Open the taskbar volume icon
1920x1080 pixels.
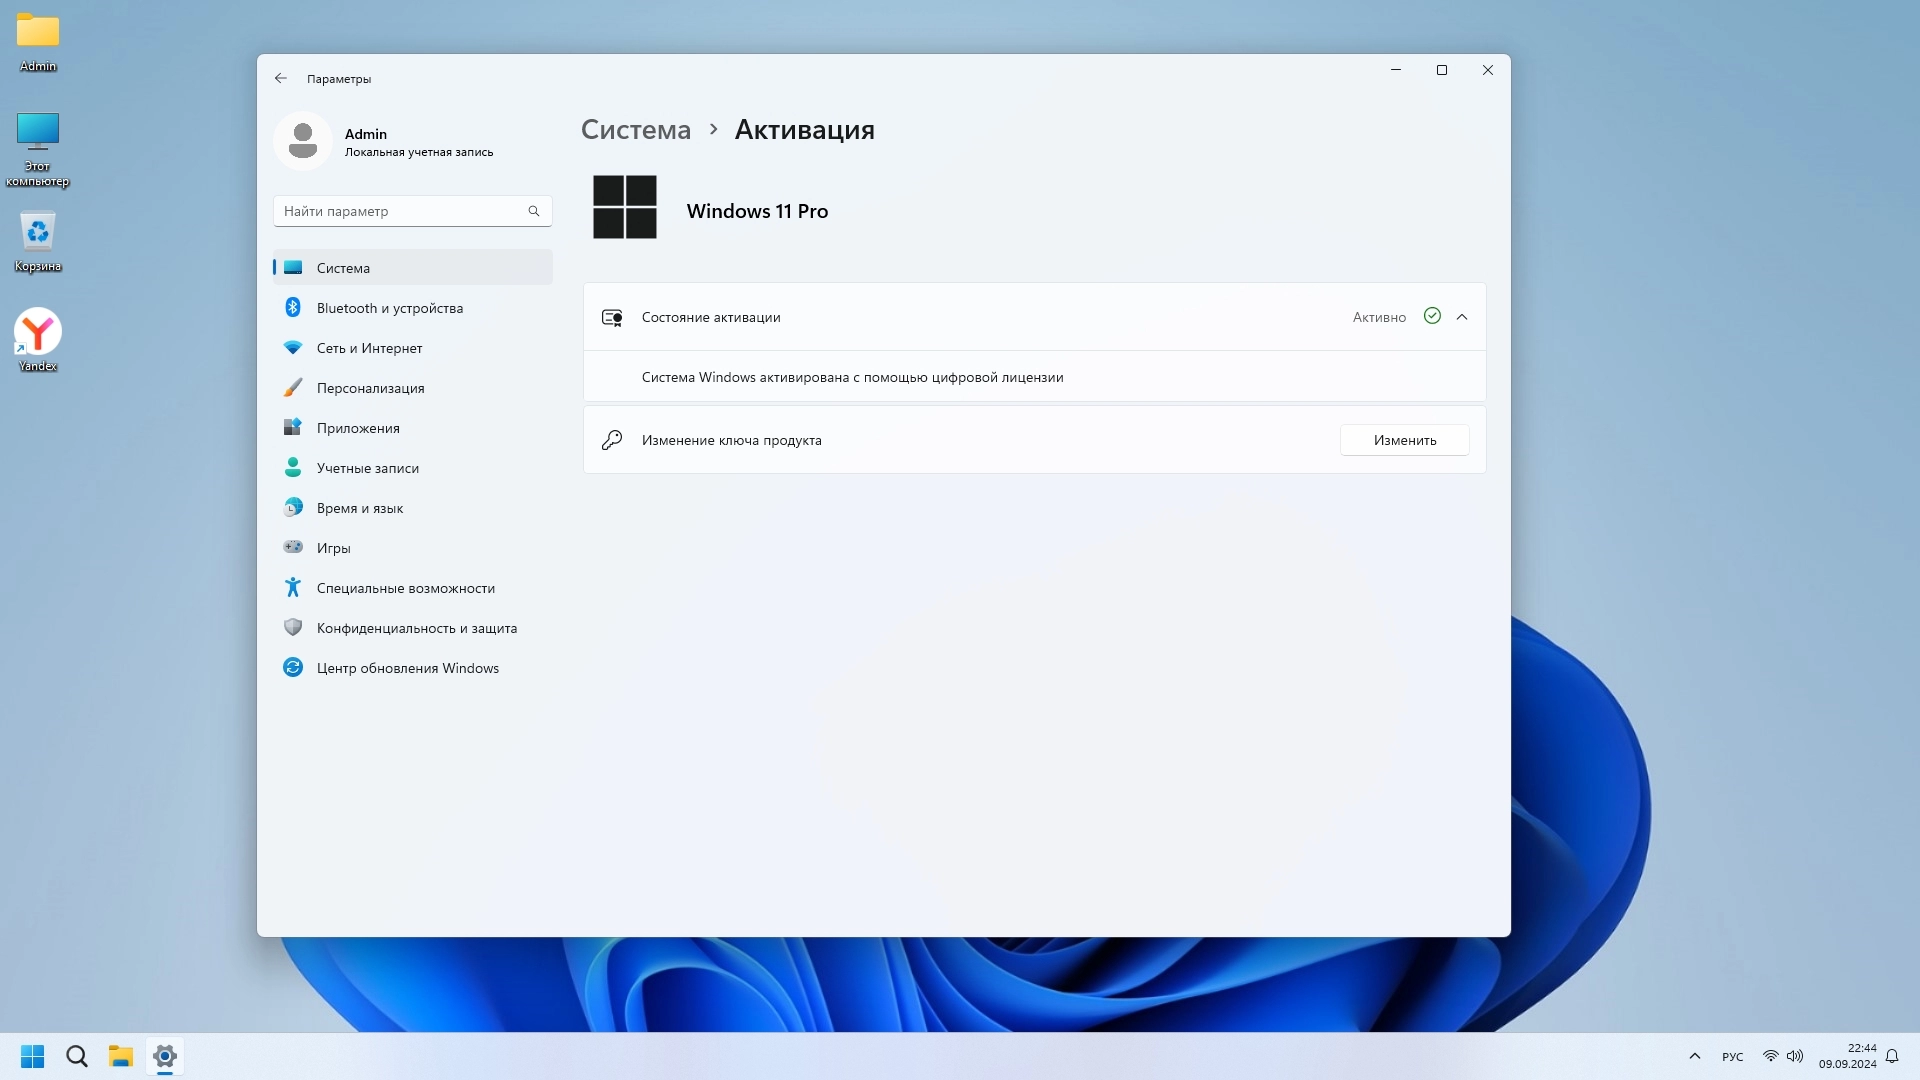click(x=1795, y=1056)
